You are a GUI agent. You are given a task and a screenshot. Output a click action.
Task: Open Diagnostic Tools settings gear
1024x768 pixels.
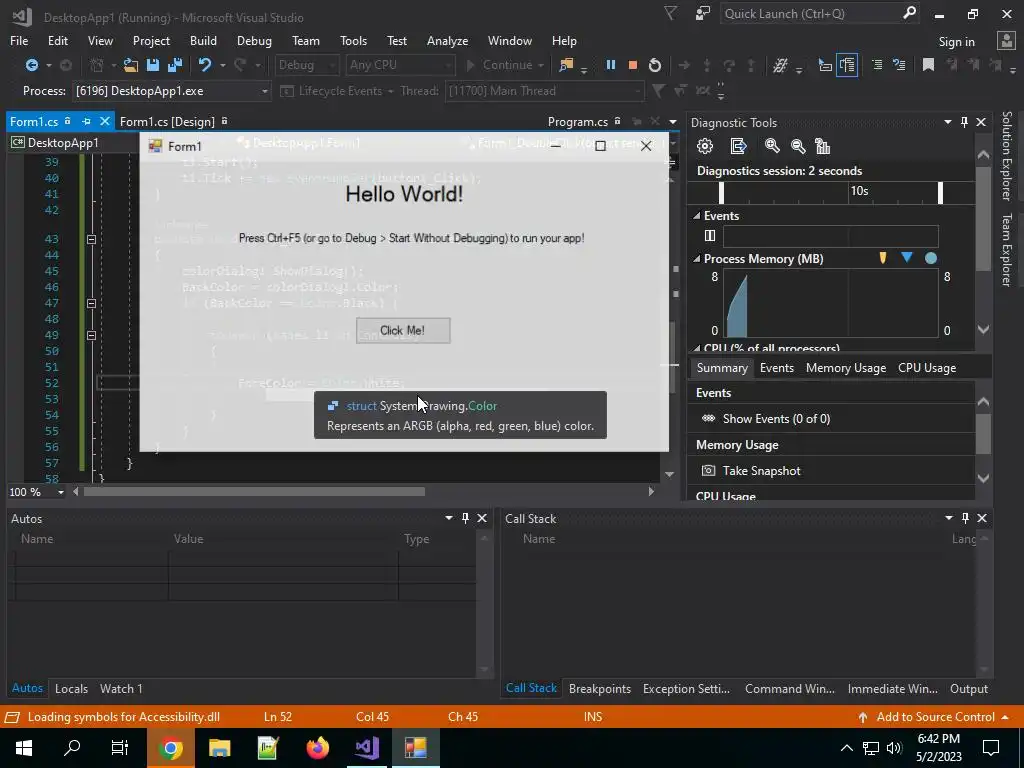pos(705,146)
